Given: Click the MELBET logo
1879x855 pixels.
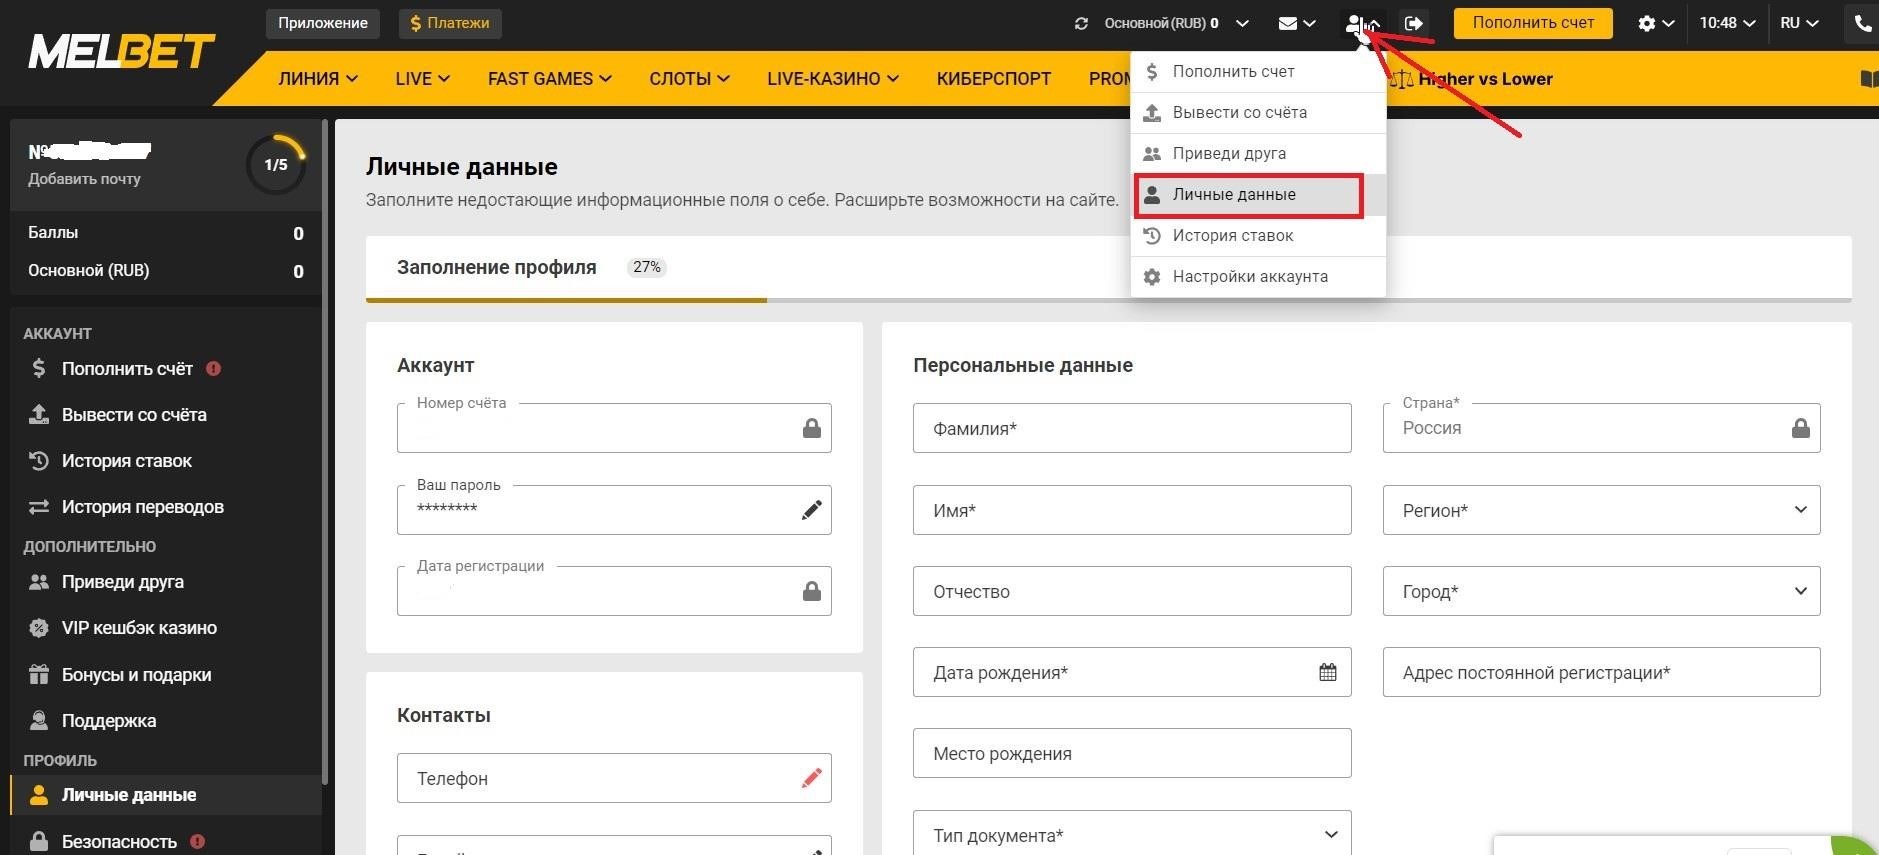Looking at the screenshot, I should click(122, 52).
